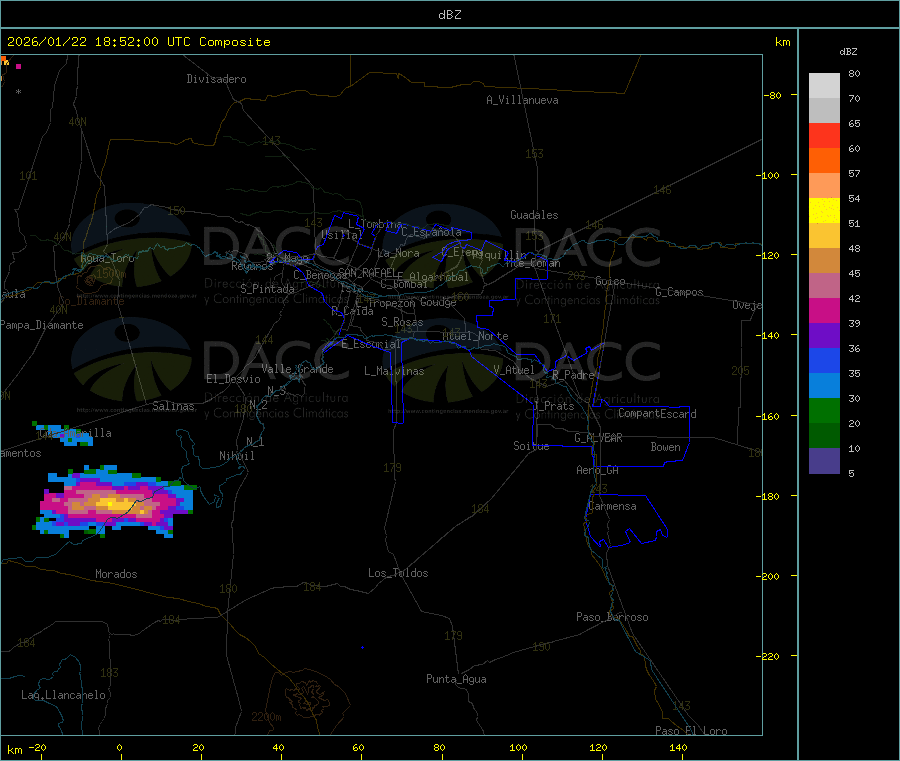Click the 0 km tick on bottom axis
Image resolution: width=900 pixels, height=761 pixels.
click(119, 747)
